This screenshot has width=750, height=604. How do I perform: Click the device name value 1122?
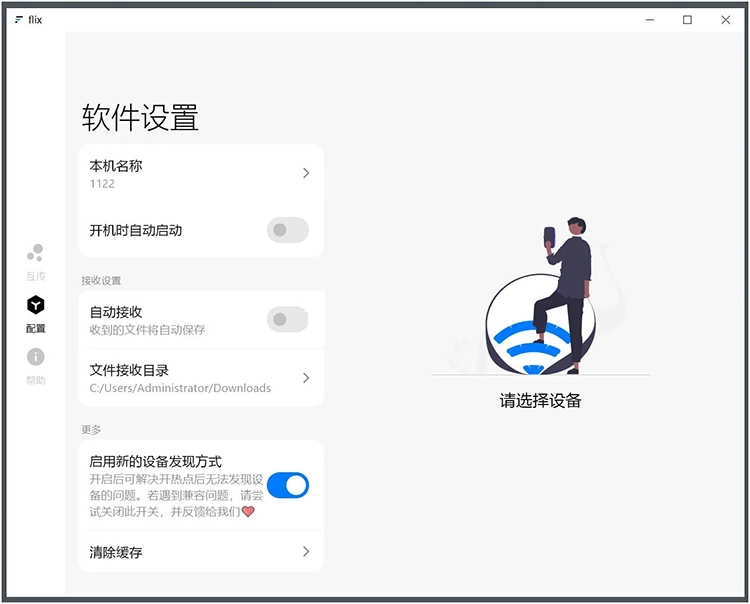[102, 184]
